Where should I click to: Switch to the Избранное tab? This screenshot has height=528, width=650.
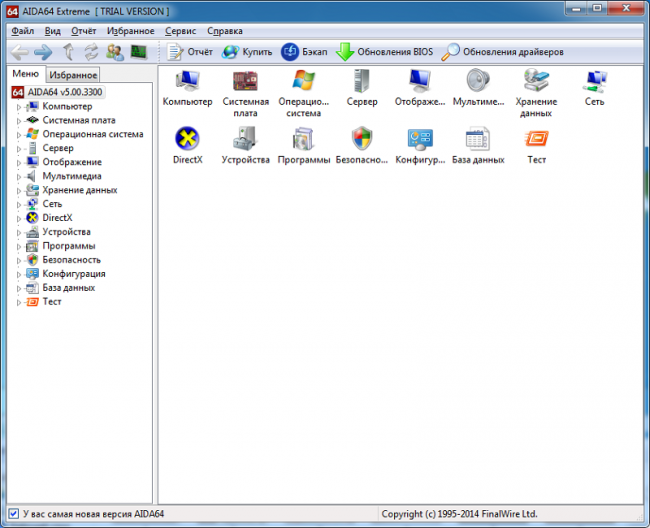(x=73, y=74)
